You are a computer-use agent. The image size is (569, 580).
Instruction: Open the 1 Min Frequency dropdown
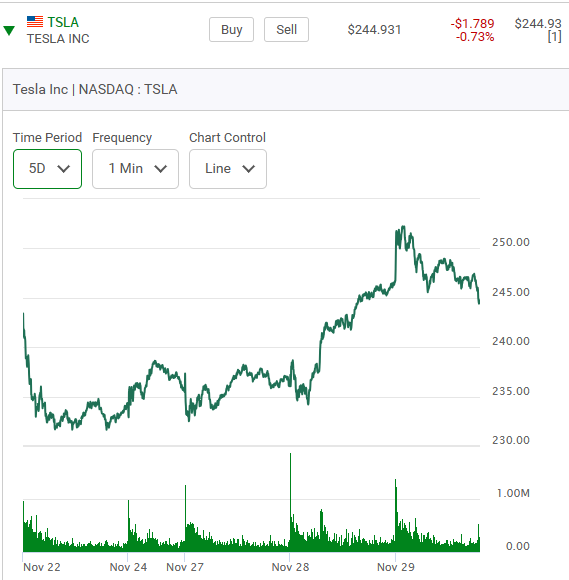(135, 169)
